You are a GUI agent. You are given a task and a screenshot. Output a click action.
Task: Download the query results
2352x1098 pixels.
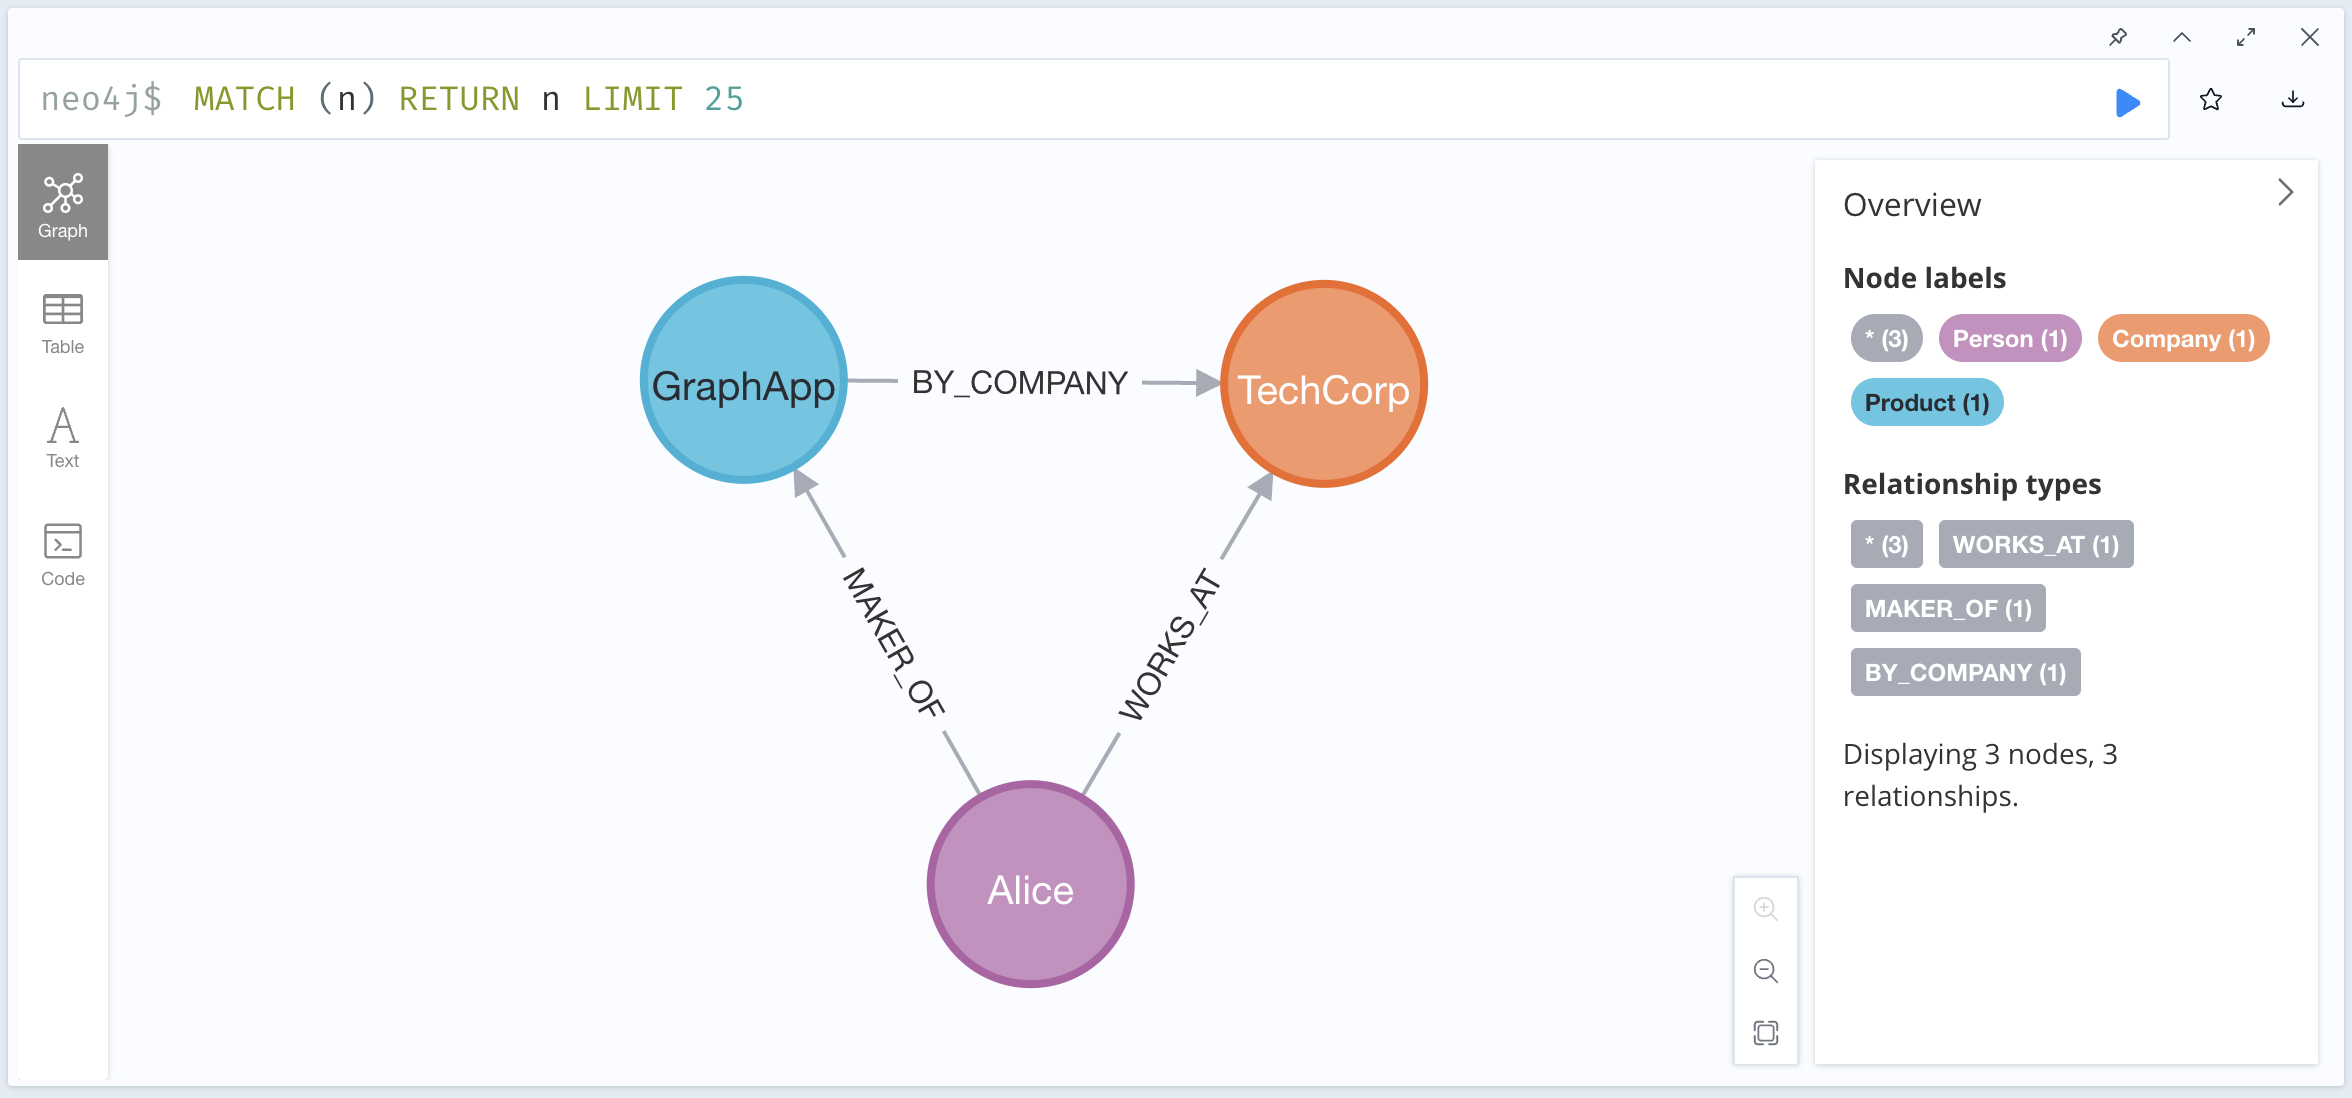point(2293,100)
